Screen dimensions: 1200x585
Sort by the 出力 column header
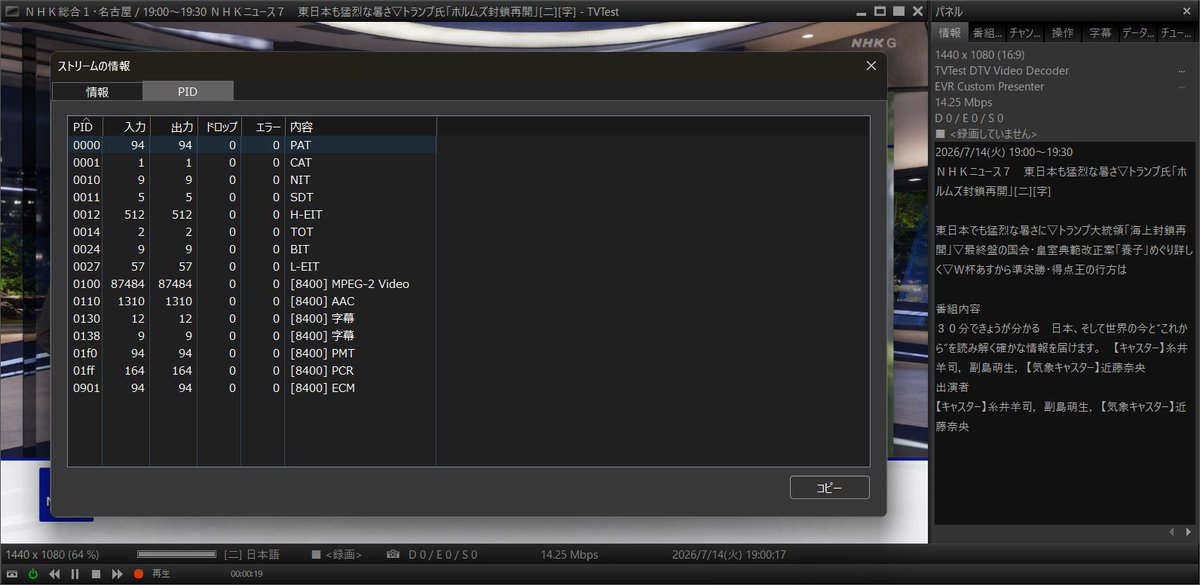173,127
